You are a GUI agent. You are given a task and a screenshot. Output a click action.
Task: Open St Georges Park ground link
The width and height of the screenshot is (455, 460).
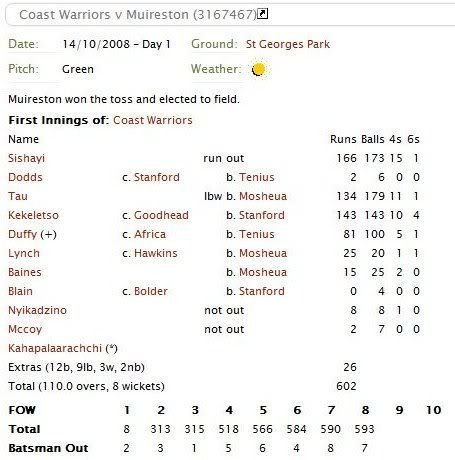pos(288,44)
